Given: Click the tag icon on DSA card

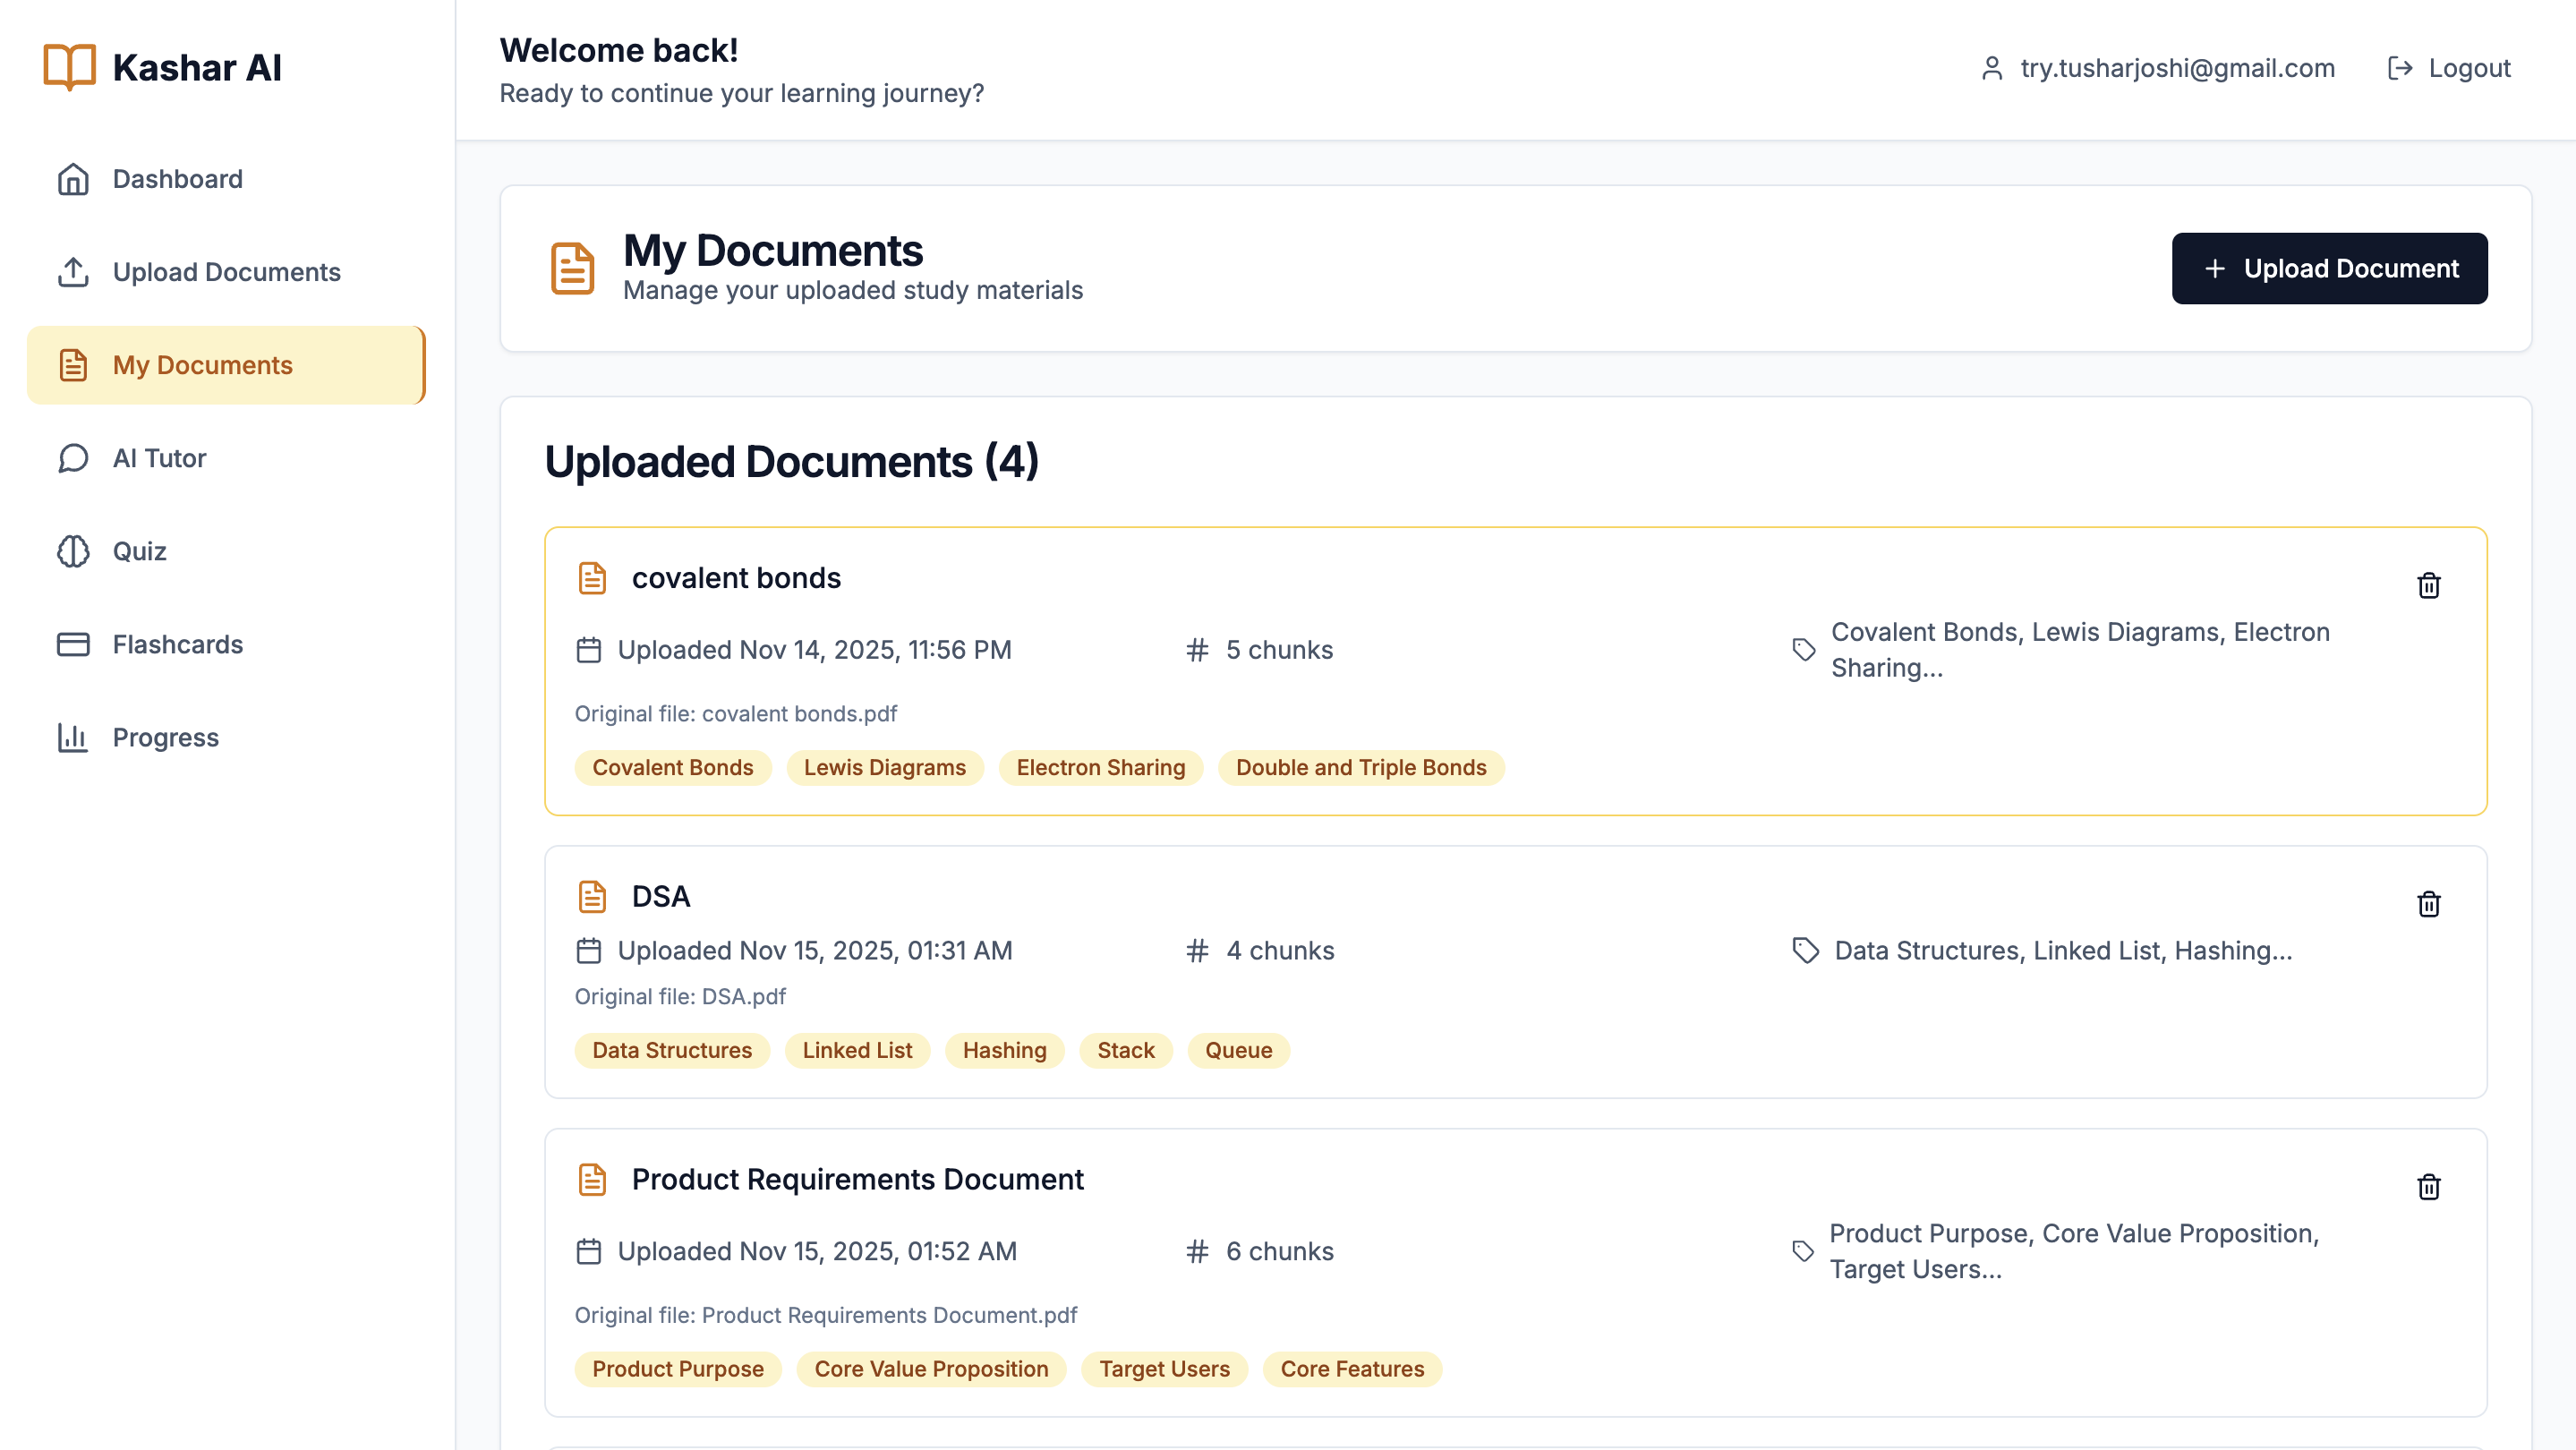Looking at the screenshot, I should [1806, 951].
